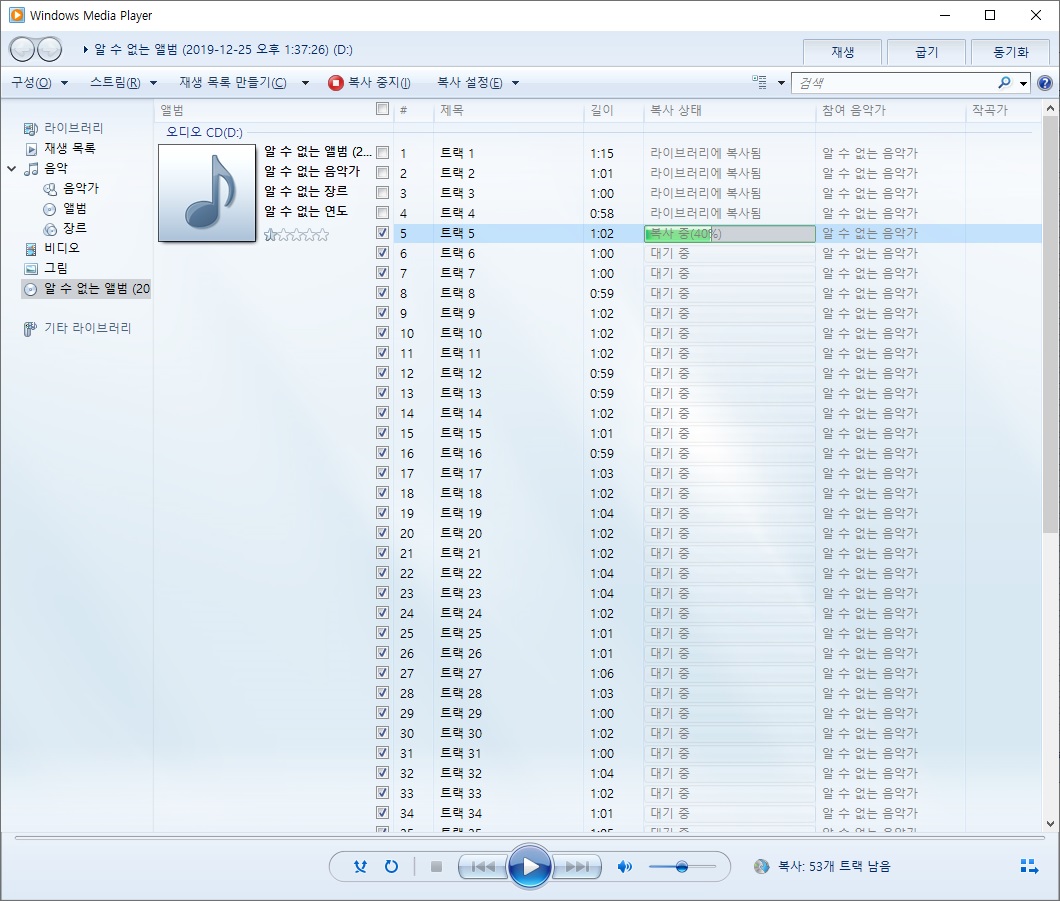This screenshot has width=1060, height=901.
Task: Click the 검색 search input field
Action: 894,82
